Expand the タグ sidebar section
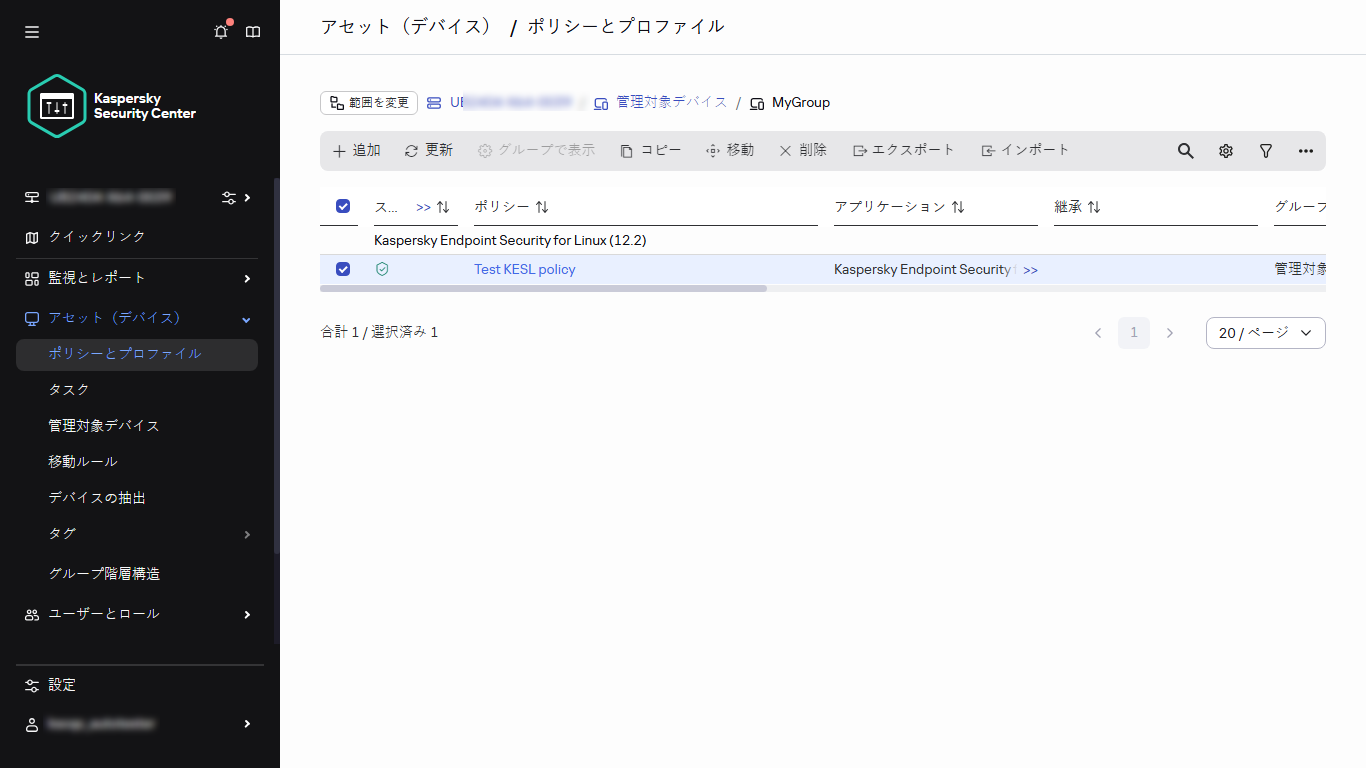The height and width of the screenshot is (768, 1366). click(62, 533)
